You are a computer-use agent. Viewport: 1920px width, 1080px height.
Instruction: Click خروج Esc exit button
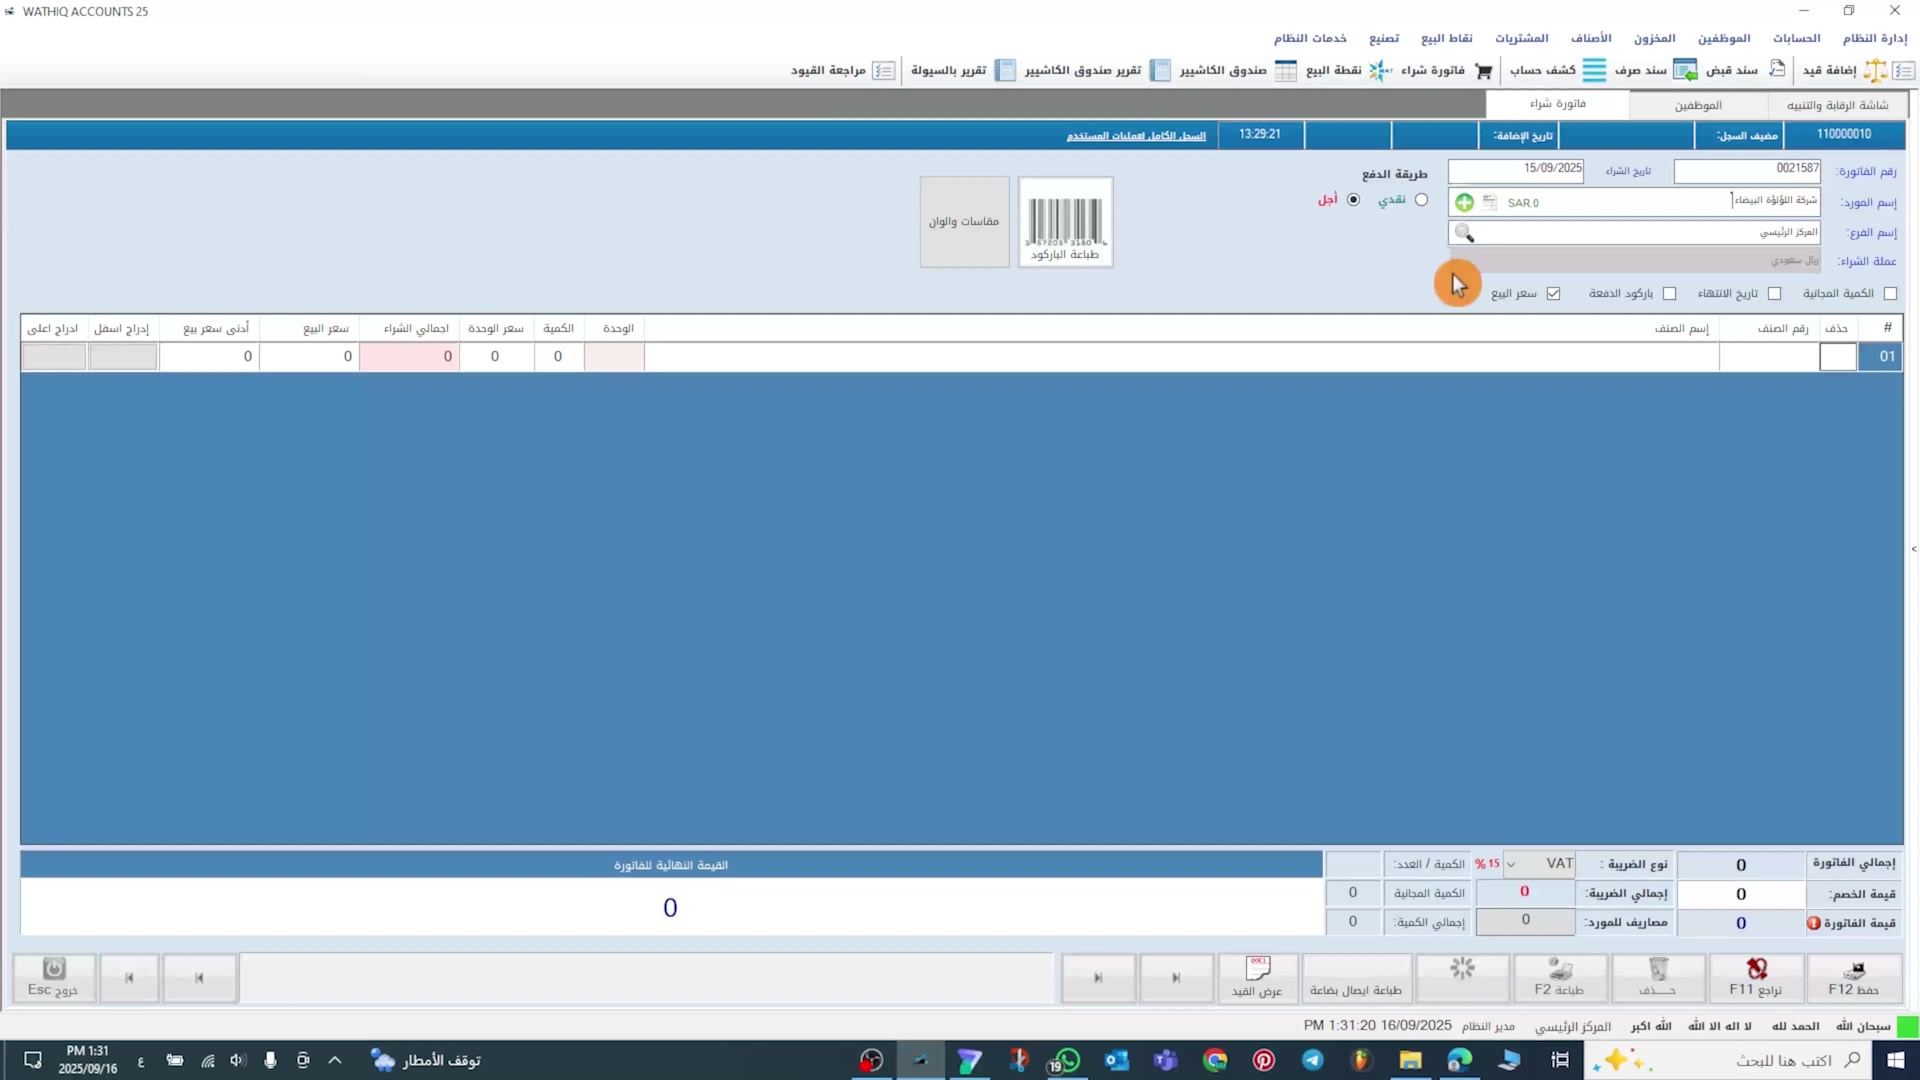(54, 977)
